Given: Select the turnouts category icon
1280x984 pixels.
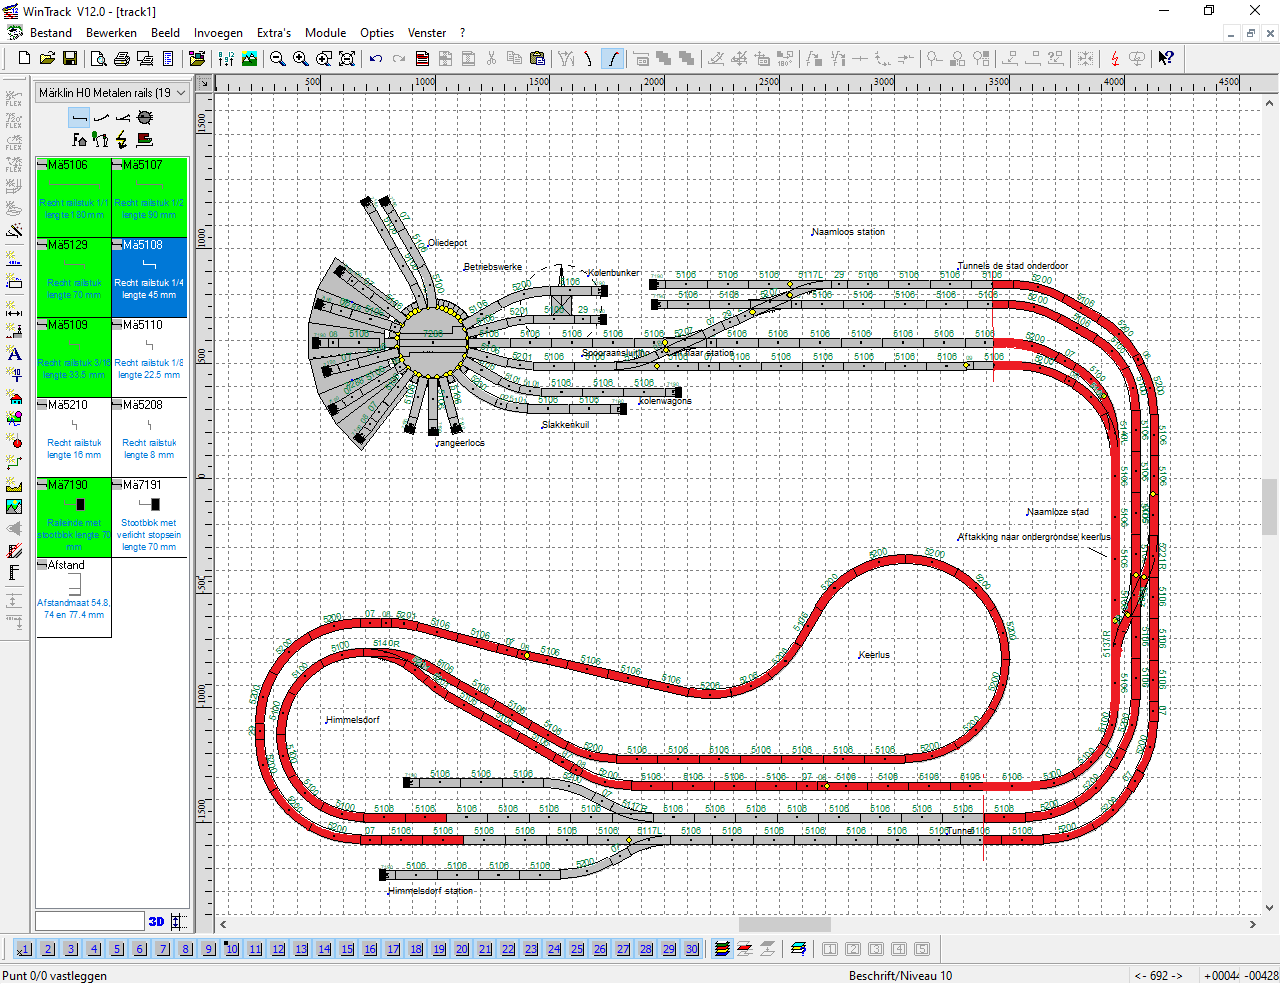Looking at the screenshot, I should click(x=123, y=118).
